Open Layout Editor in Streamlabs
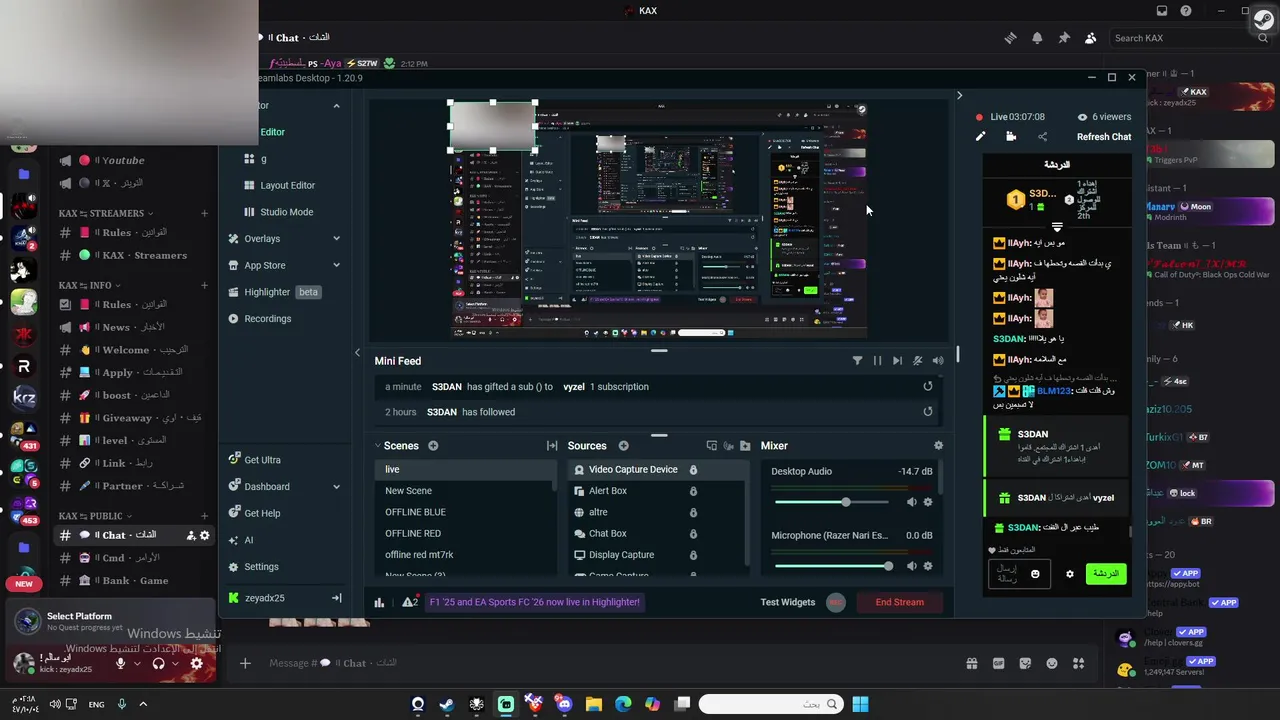The width and height of the screenshot is (1280, 720). (287, 185)
